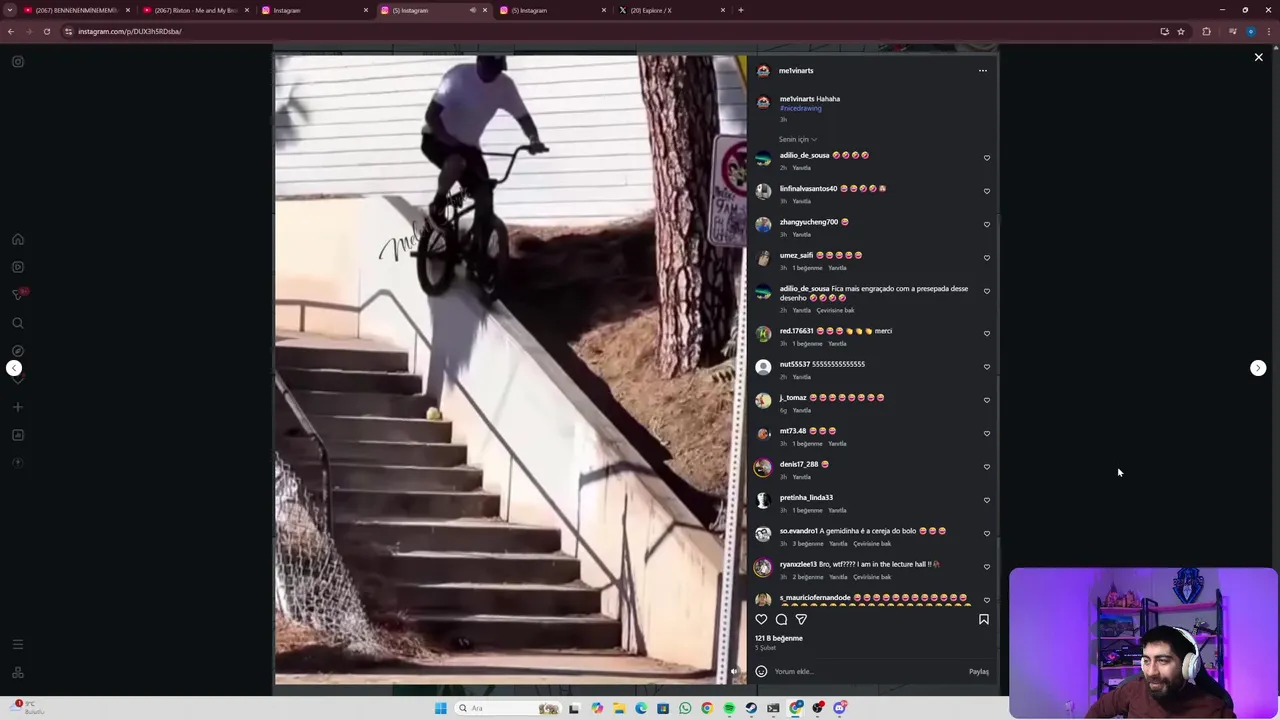Like the comment by ryanxzlee13

pos(986,567)
